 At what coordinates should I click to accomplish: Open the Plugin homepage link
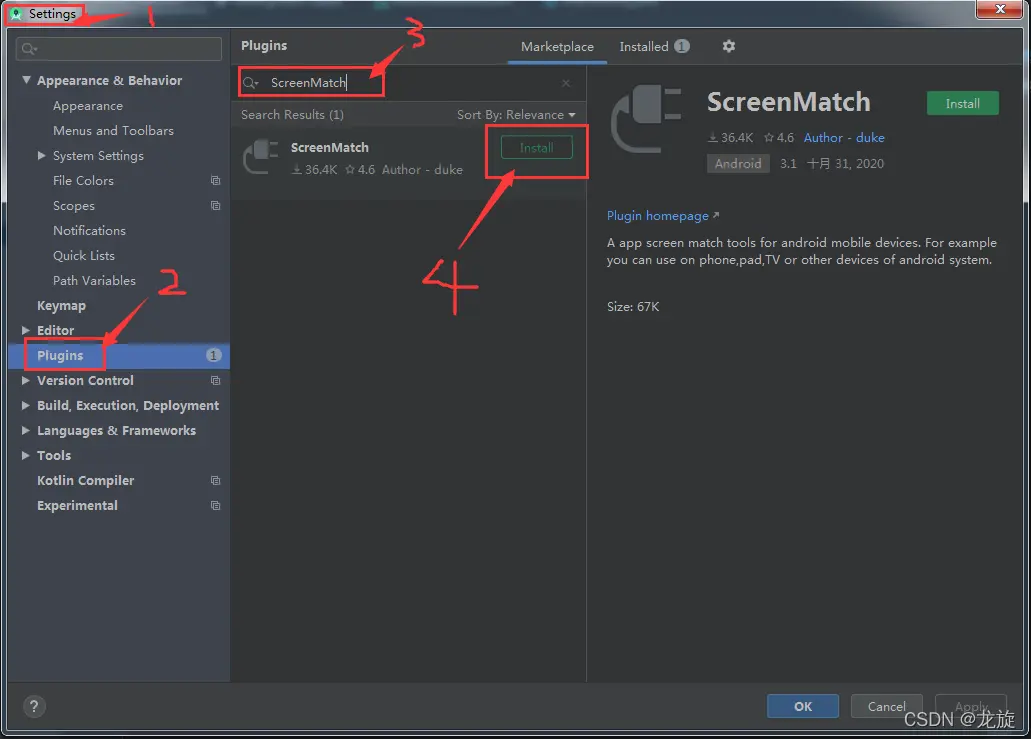pos(658,216)
